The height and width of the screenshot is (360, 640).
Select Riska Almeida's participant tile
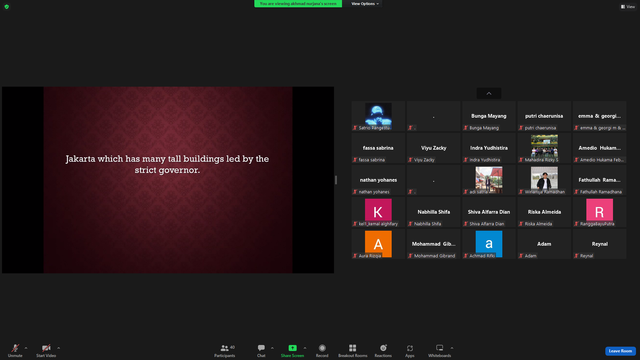pyautogui.click(x=544, y=212)
